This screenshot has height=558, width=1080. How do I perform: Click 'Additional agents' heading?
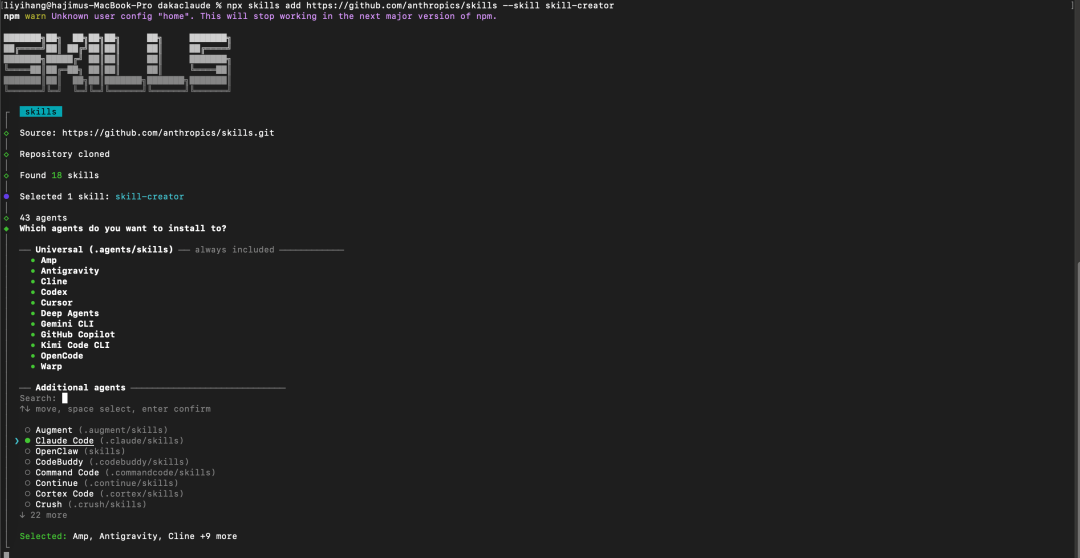coord(81,388)
